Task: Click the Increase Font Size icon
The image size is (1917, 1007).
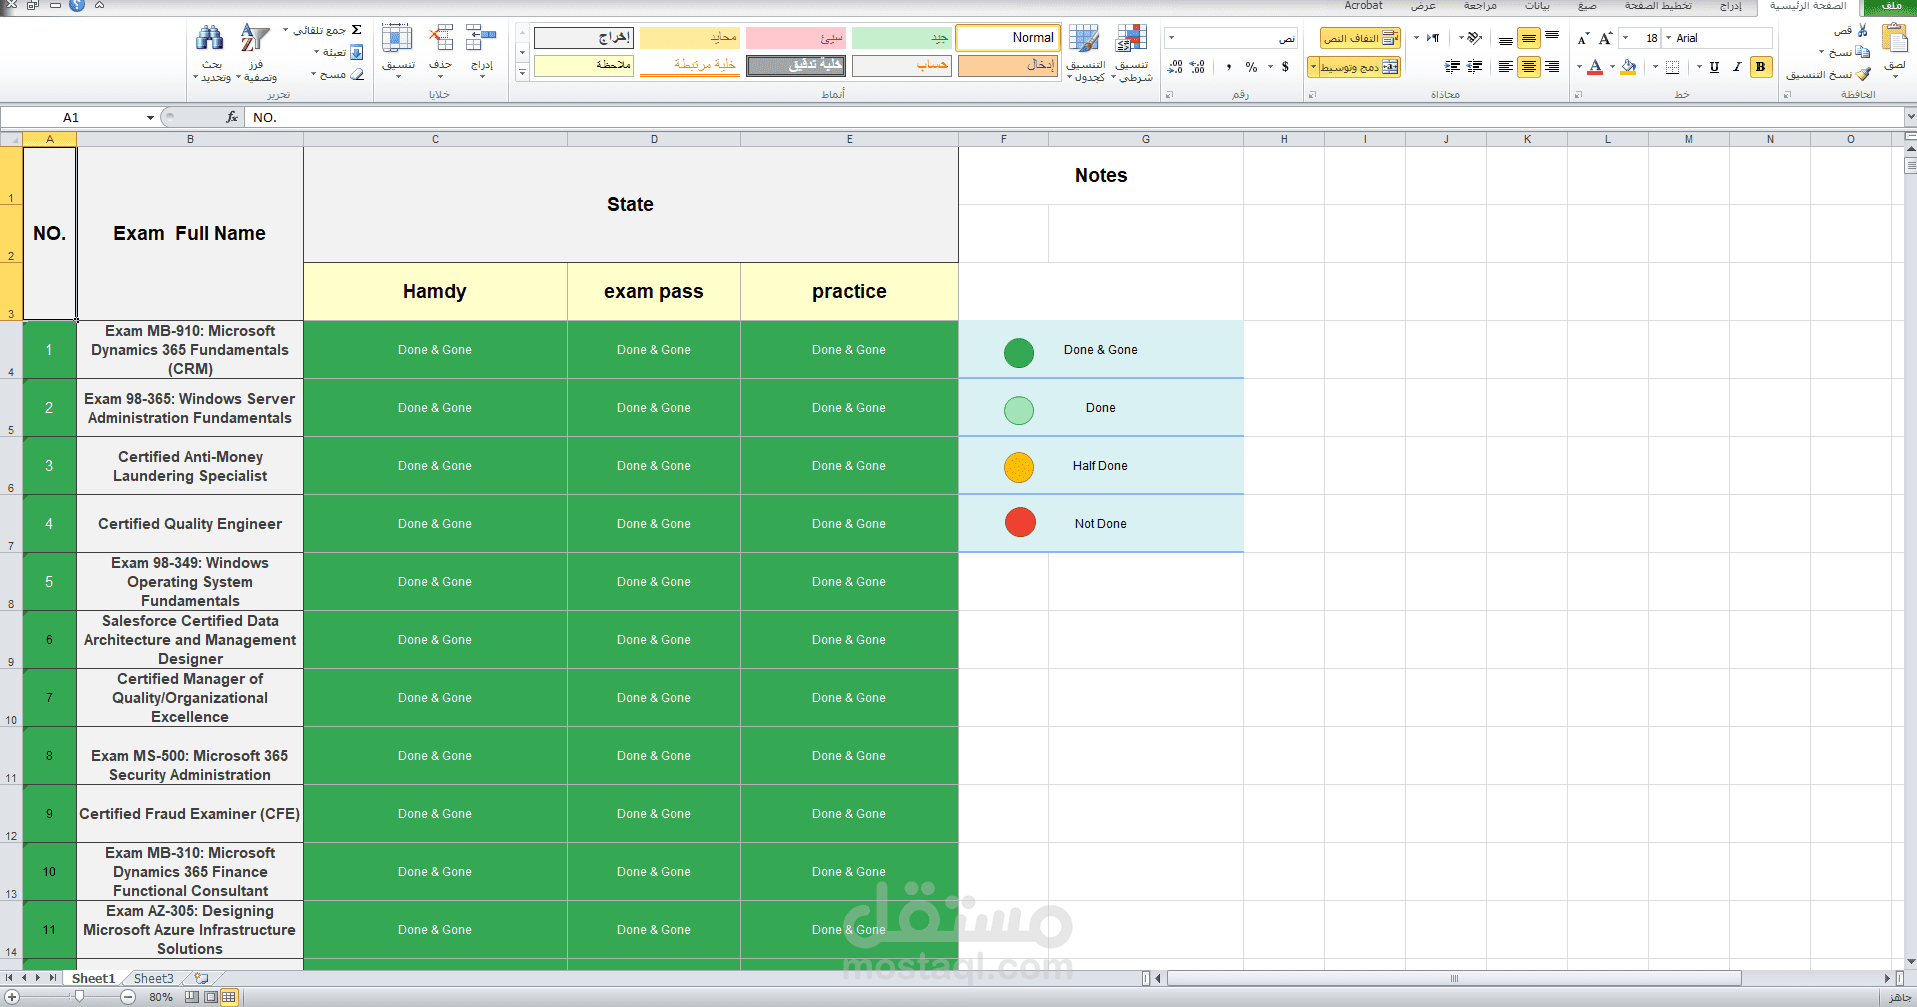Action: [x=1606, y=38]
